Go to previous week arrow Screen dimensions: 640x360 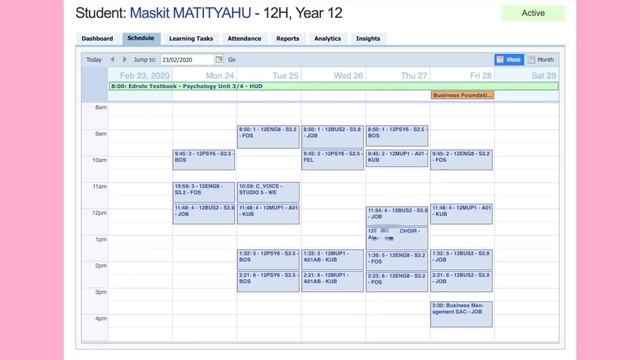point(112,60)
